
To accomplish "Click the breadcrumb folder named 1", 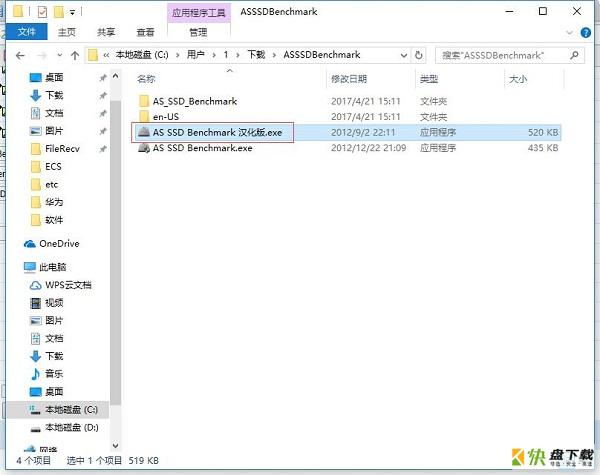I will (226, 55).
